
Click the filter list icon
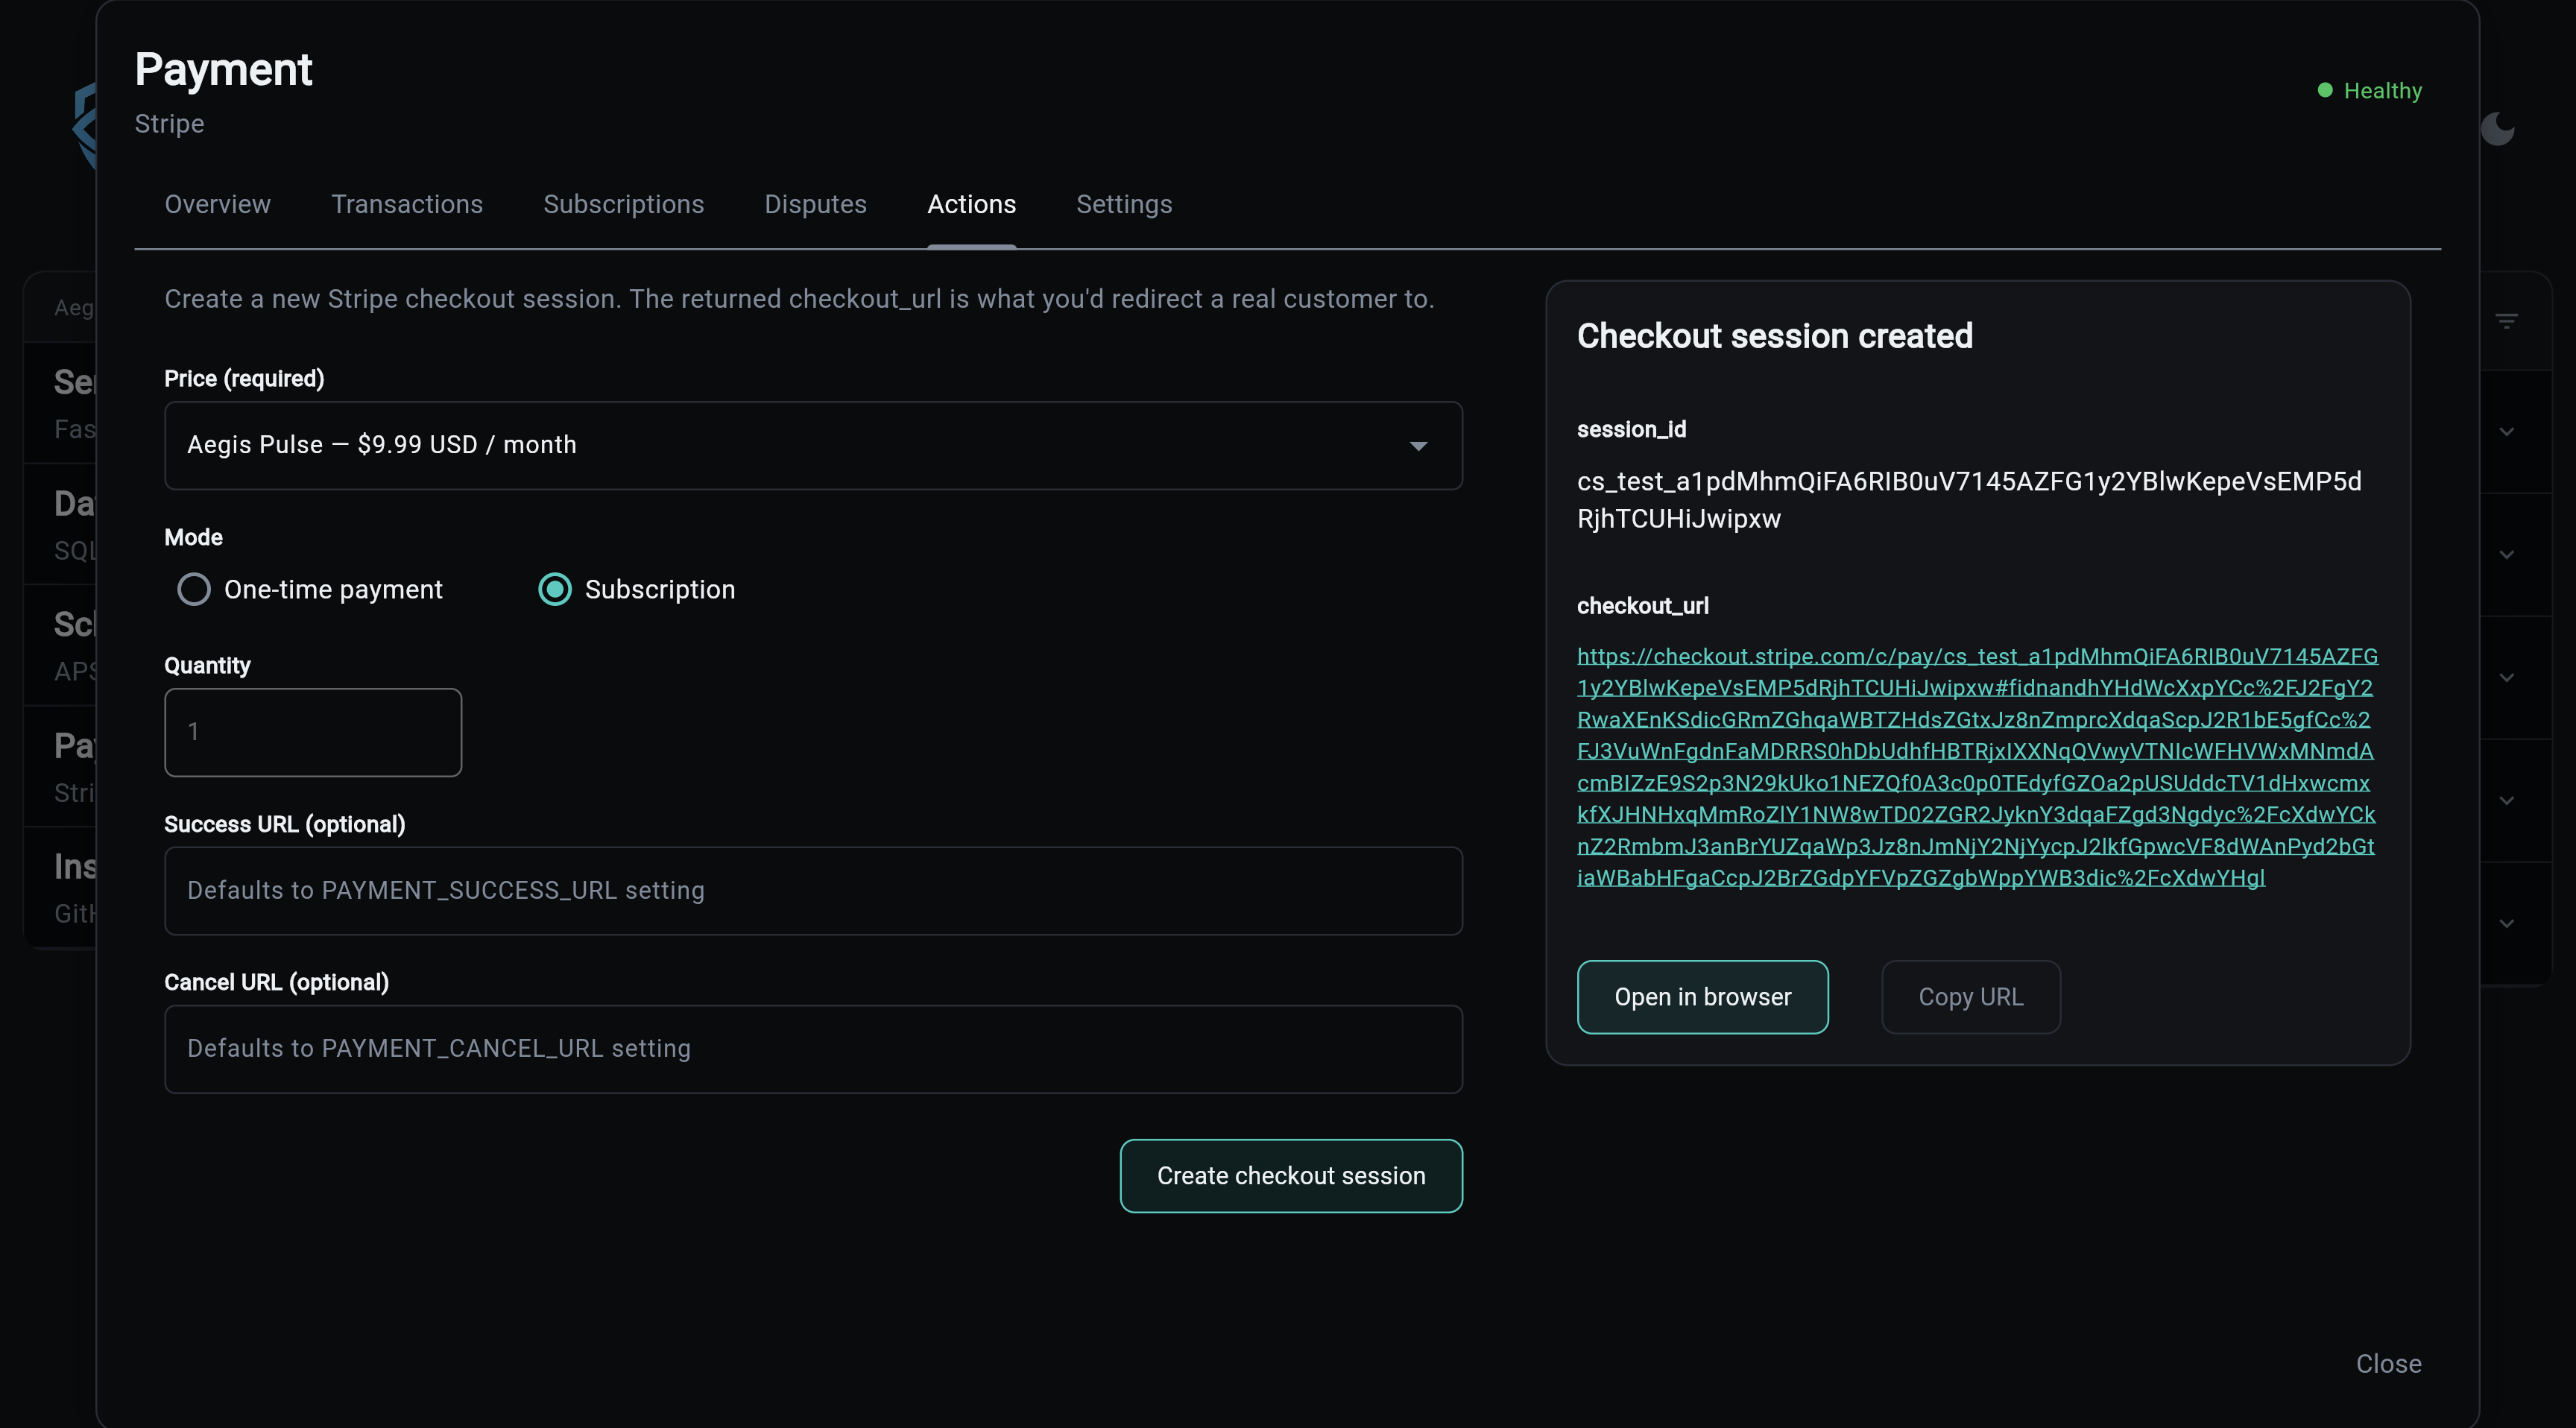point(2506,321)
